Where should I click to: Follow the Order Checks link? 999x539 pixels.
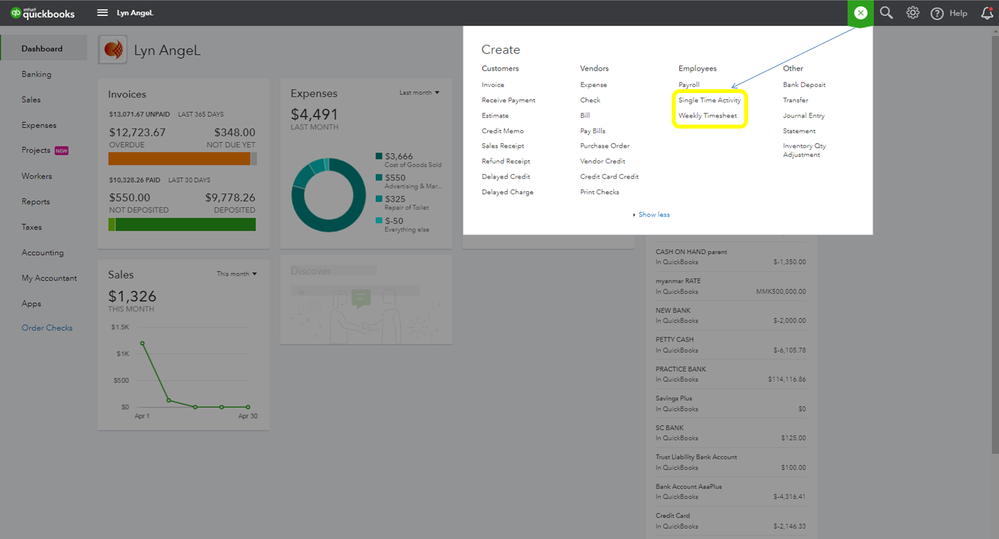pyautogui.click(x=47, y=328)
